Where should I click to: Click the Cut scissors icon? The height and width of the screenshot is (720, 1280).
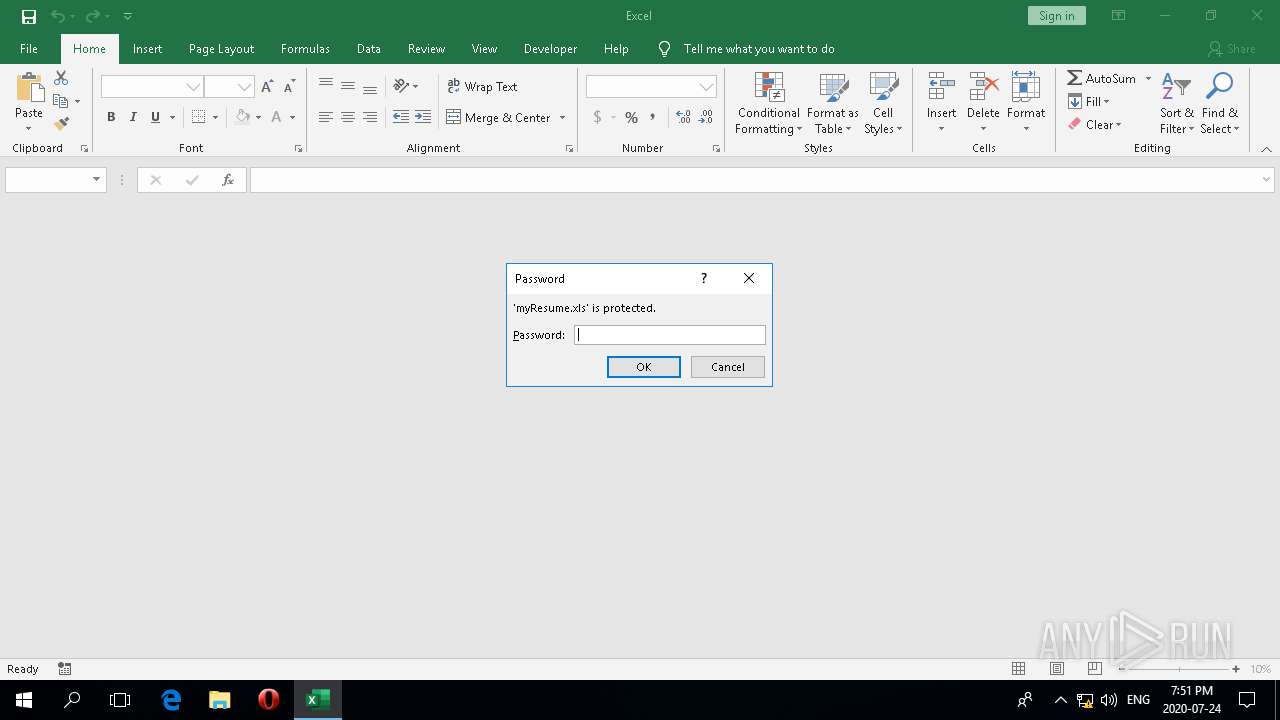(x=61, y=78)
